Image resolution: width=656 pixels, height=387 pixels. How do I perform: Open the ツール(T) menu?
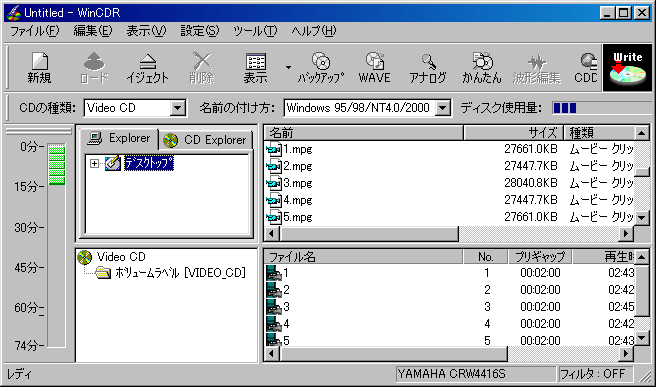255,31
